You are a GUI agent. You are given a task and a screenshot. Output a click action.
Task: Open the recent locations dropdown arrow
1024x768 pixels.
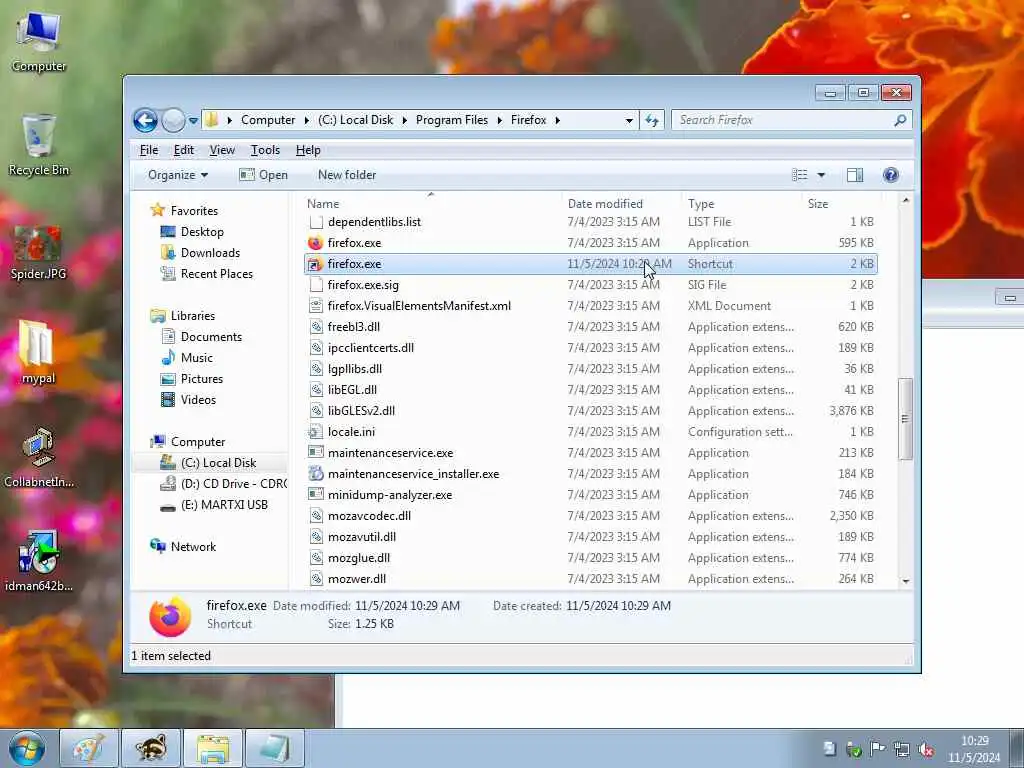[193, 121]
